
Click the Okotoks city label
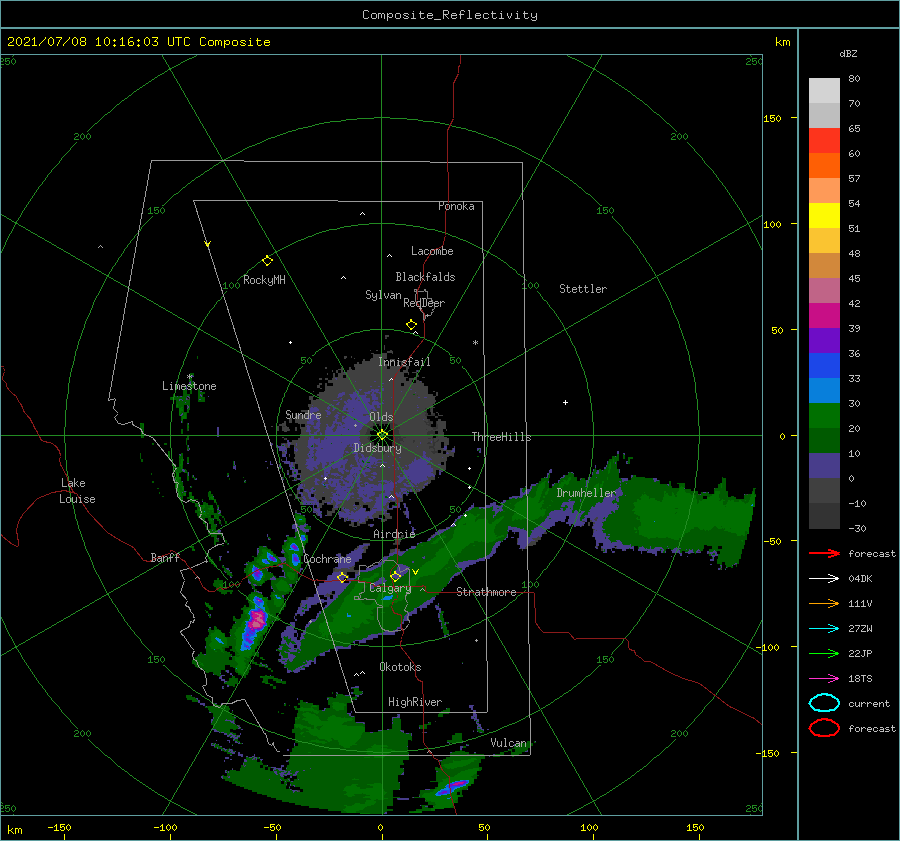(400, 667)
